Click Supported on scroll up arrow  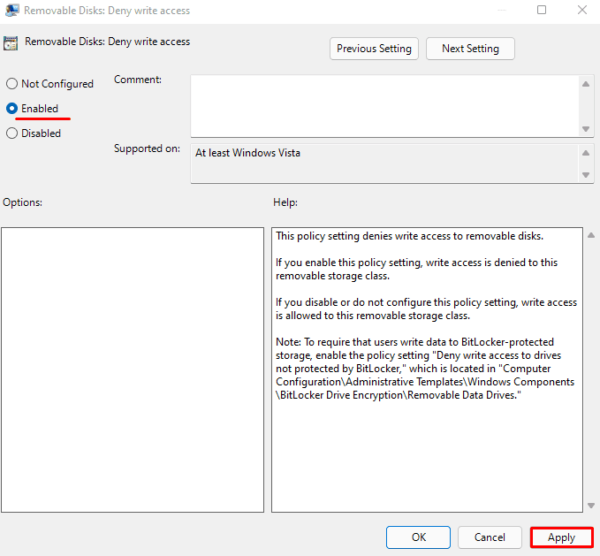[x=586, y=153]
